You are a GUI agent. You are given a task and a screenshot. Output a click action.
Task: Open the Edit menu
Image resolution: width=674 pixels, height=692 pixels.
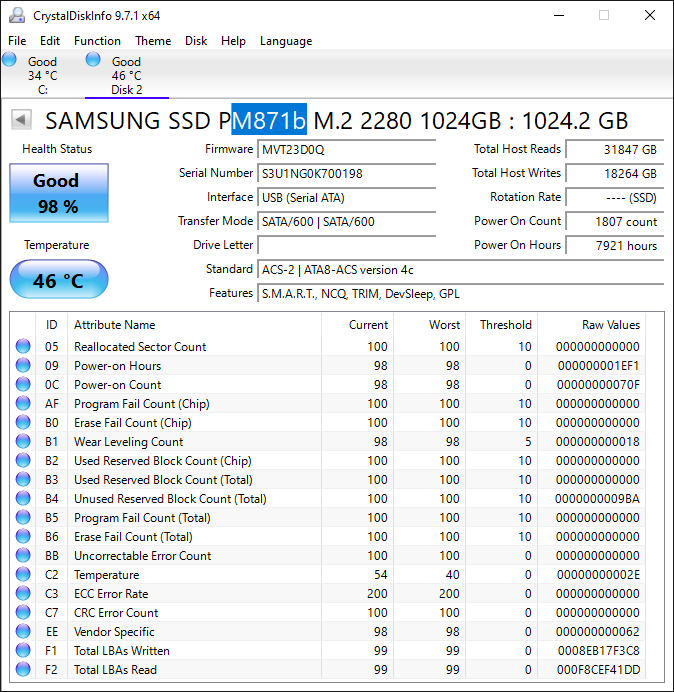pyautogui.click(x=49, y=41)
